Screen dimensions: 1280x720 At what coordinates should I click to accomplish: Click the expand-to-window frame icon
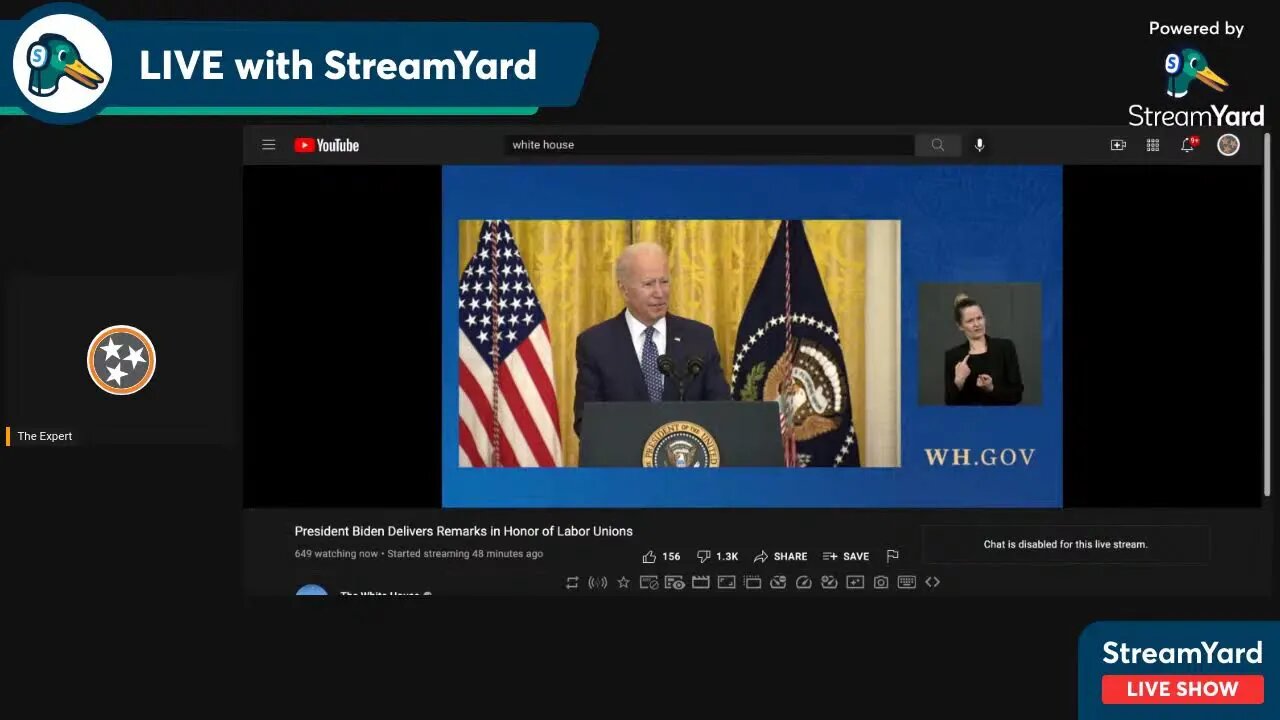tap(727, 582)
